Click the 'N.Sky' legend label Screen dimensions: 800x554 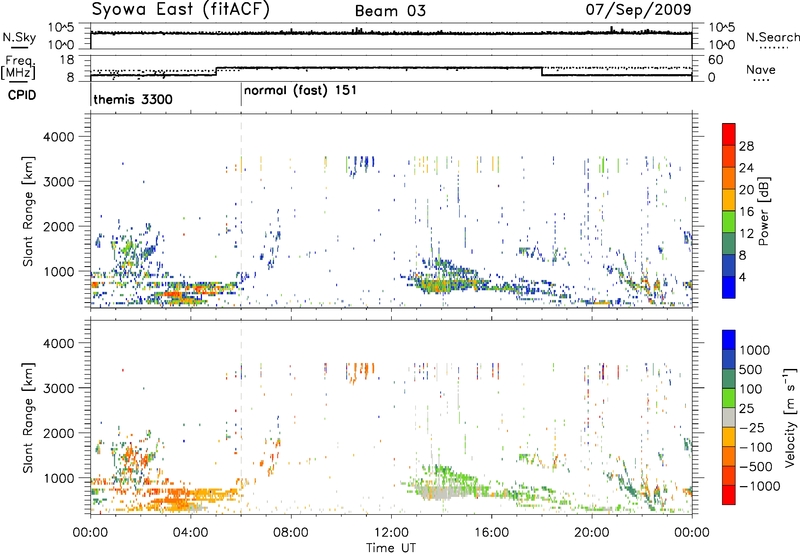[19, 38]
